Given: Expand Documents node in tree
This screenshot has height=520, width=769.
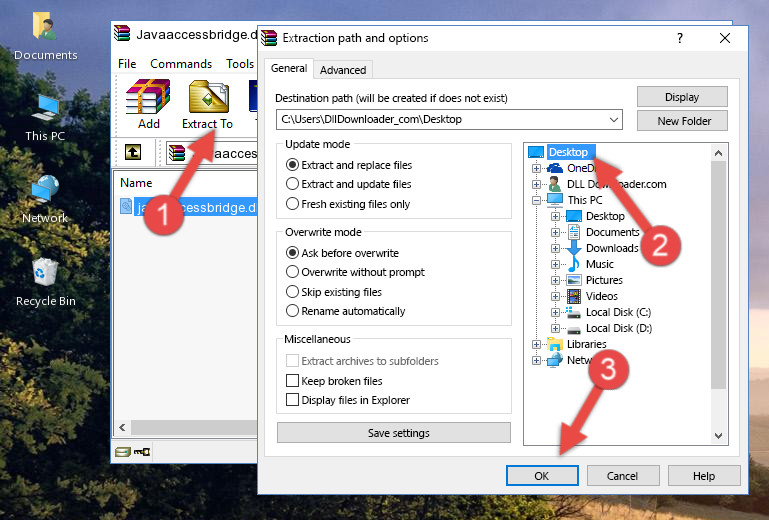Looking at the screenshot, I should point(555,233).
